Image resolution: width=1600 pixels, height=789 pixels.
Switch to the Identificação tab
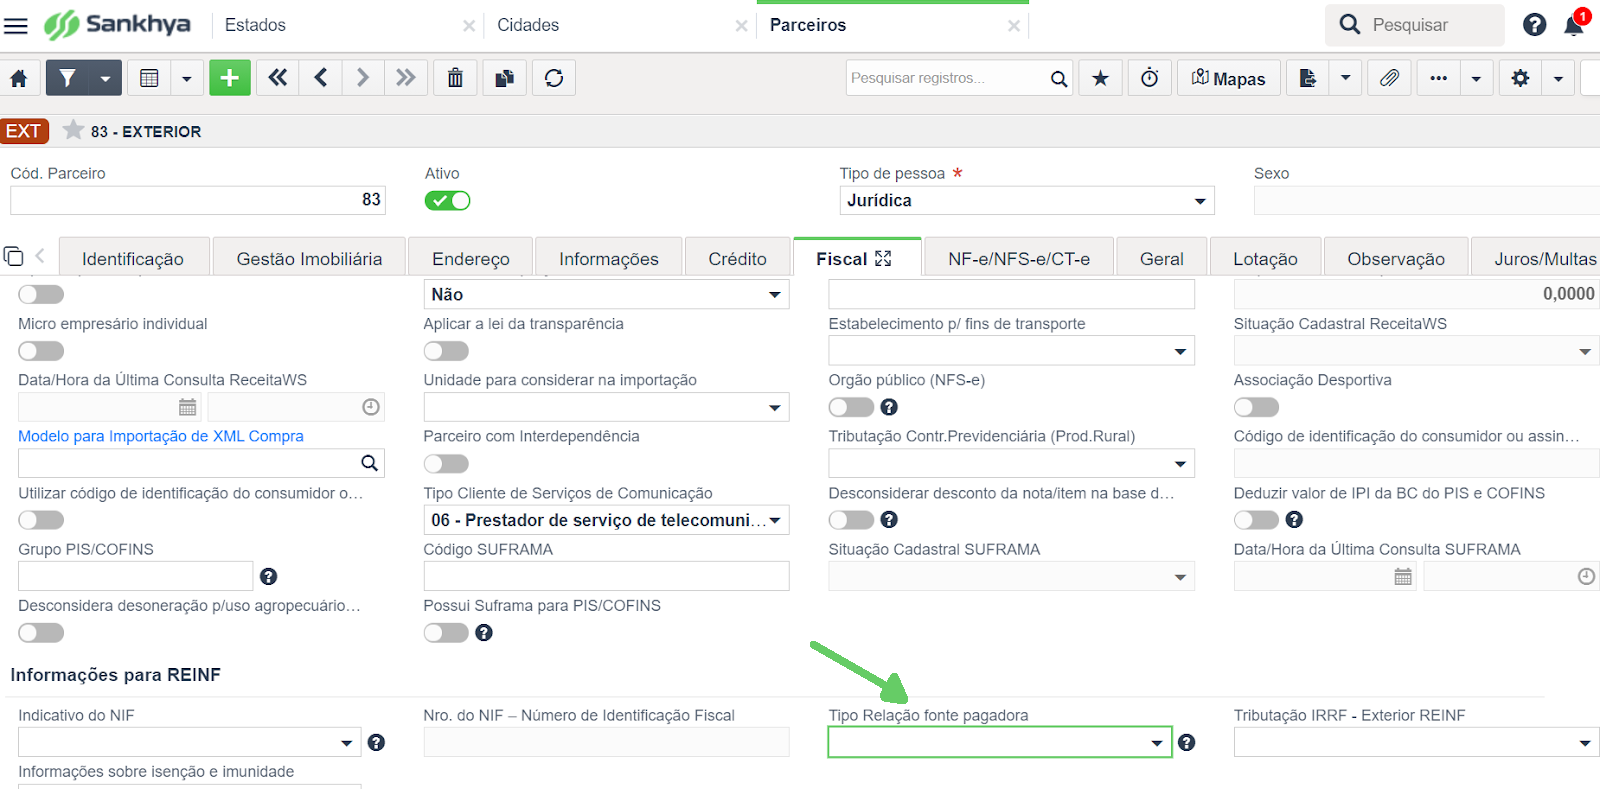pos(133,259)
